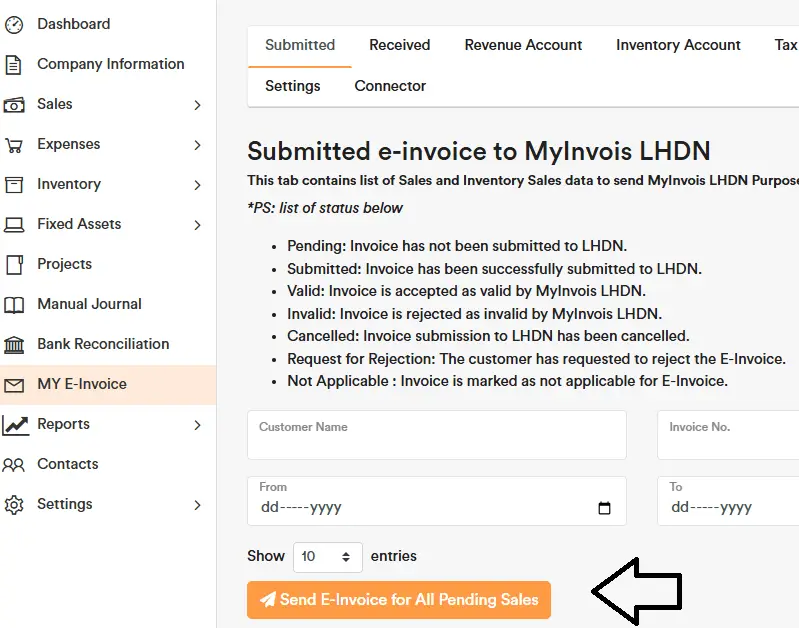Expand the Expenses submenu chevron
The height and width of the screenshot is (628, 799).
197,145
